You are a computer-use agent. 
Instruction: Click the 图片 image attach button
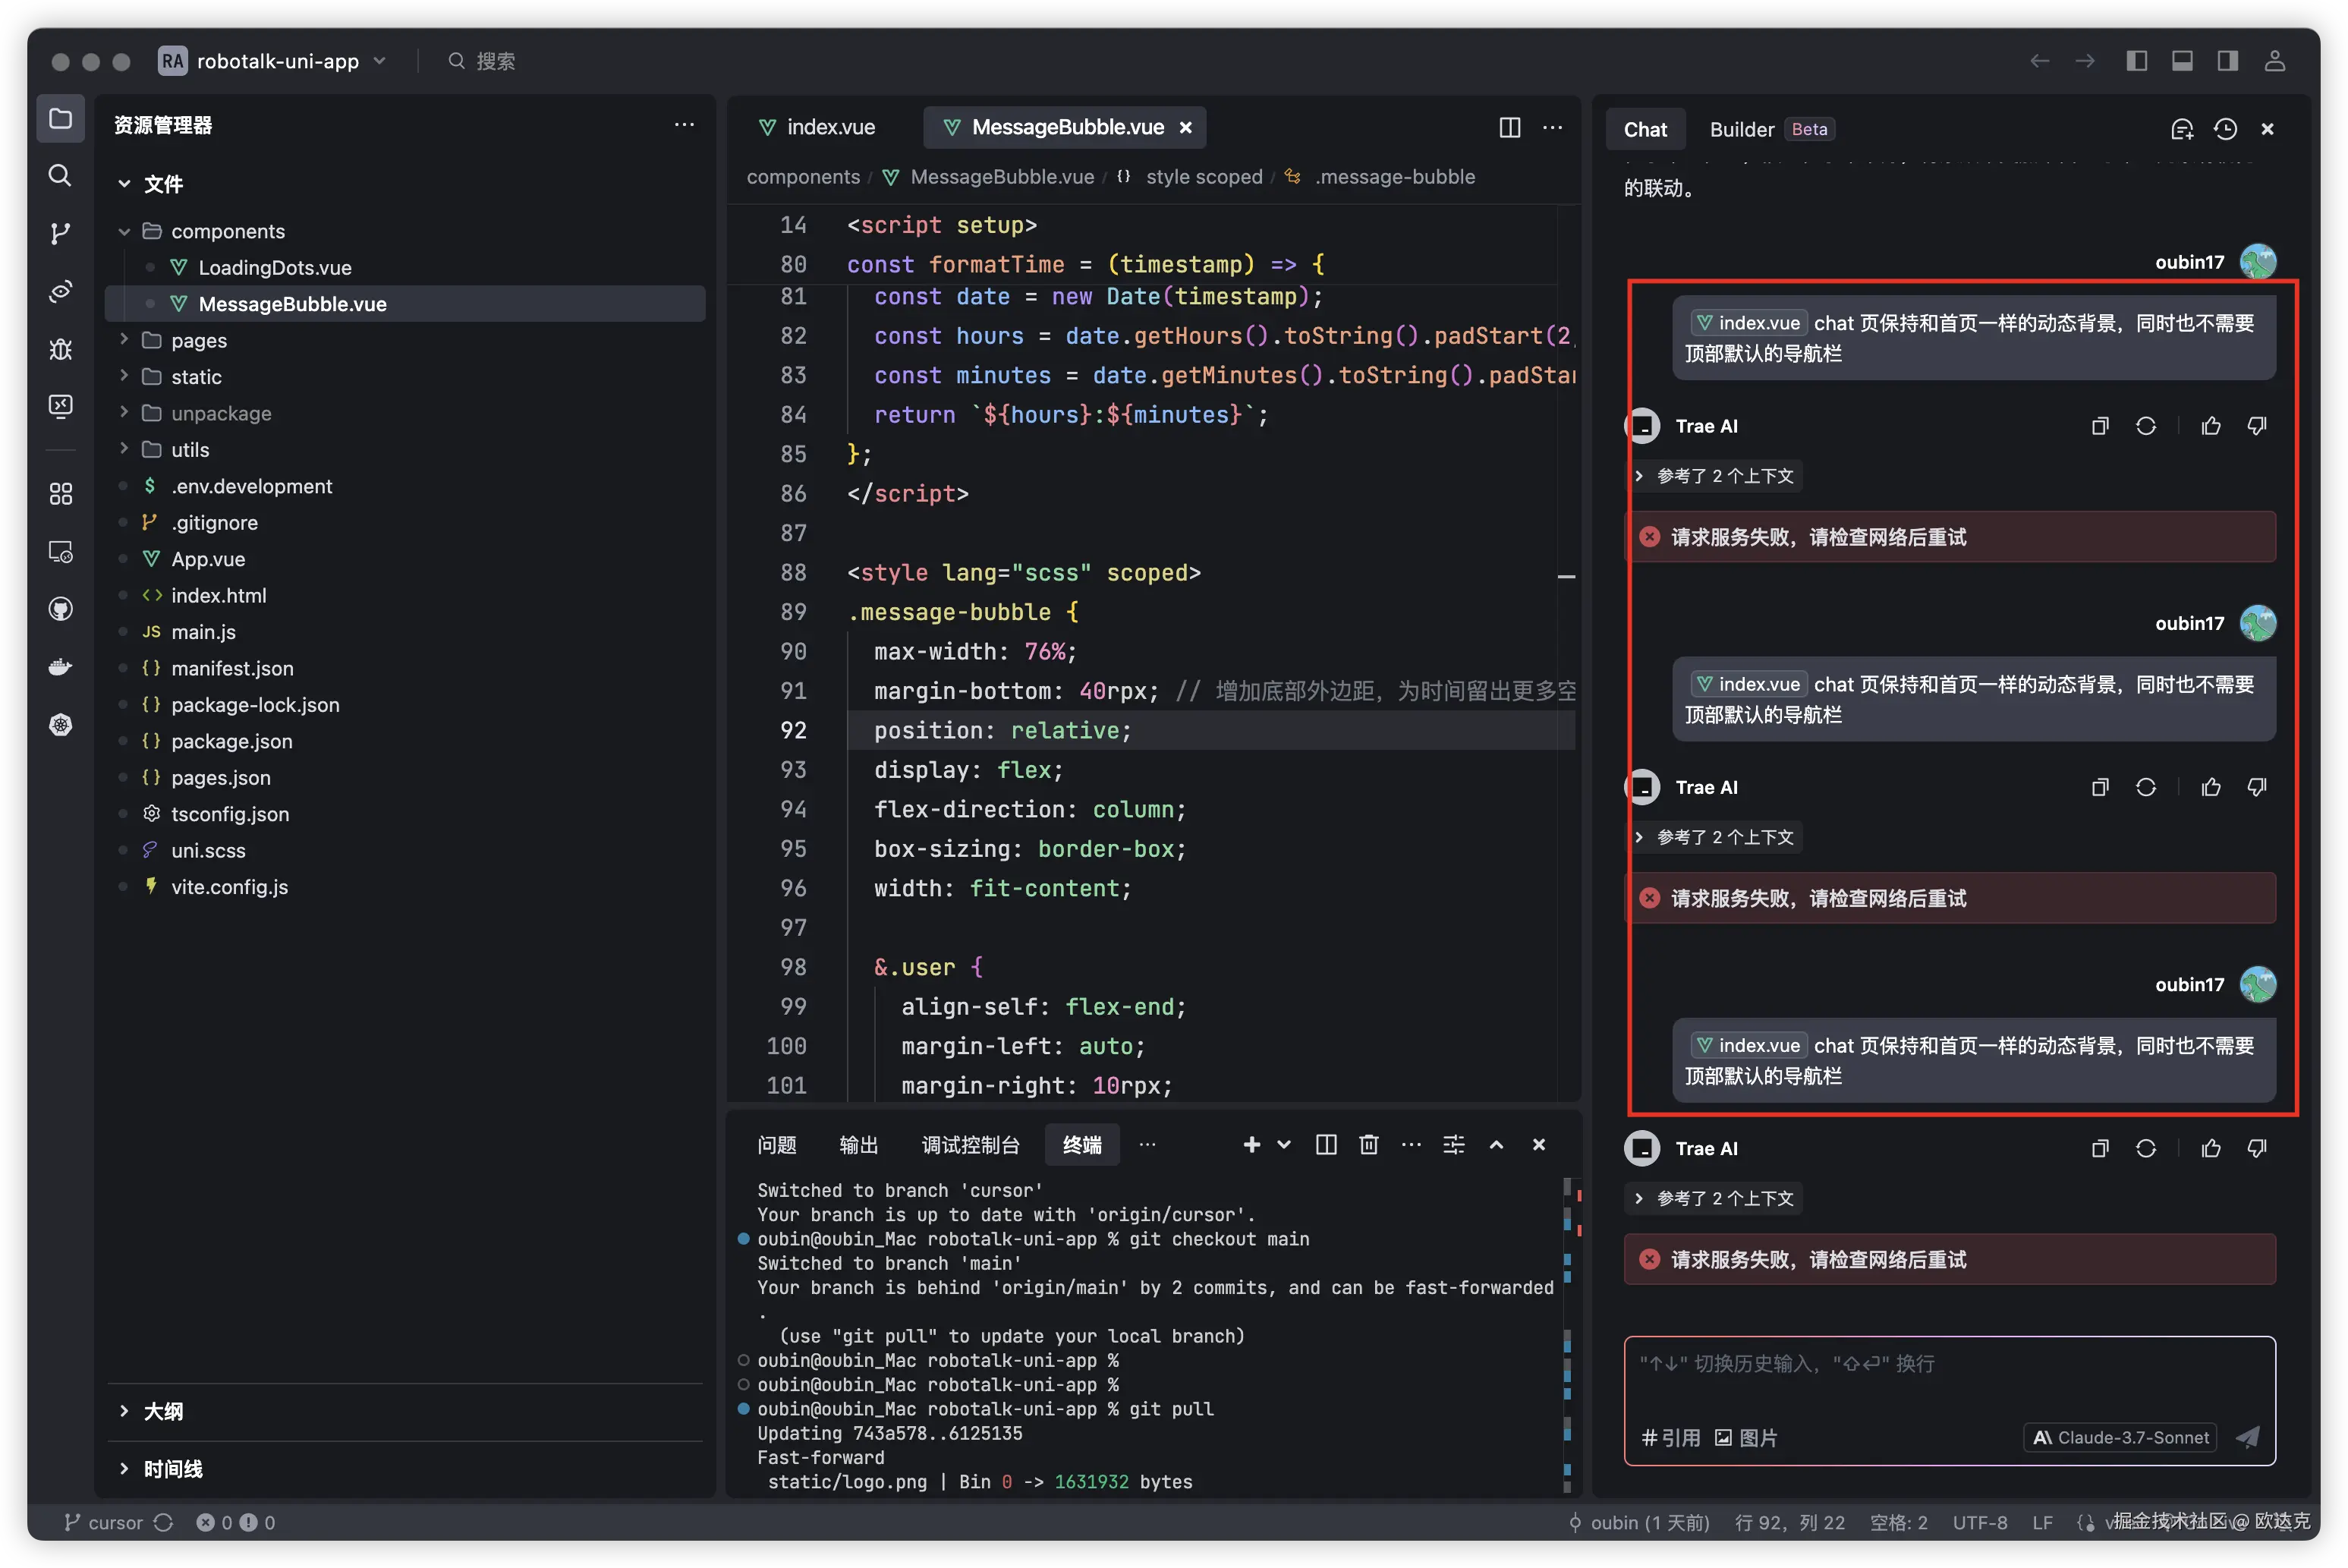click(1746, 1437)
